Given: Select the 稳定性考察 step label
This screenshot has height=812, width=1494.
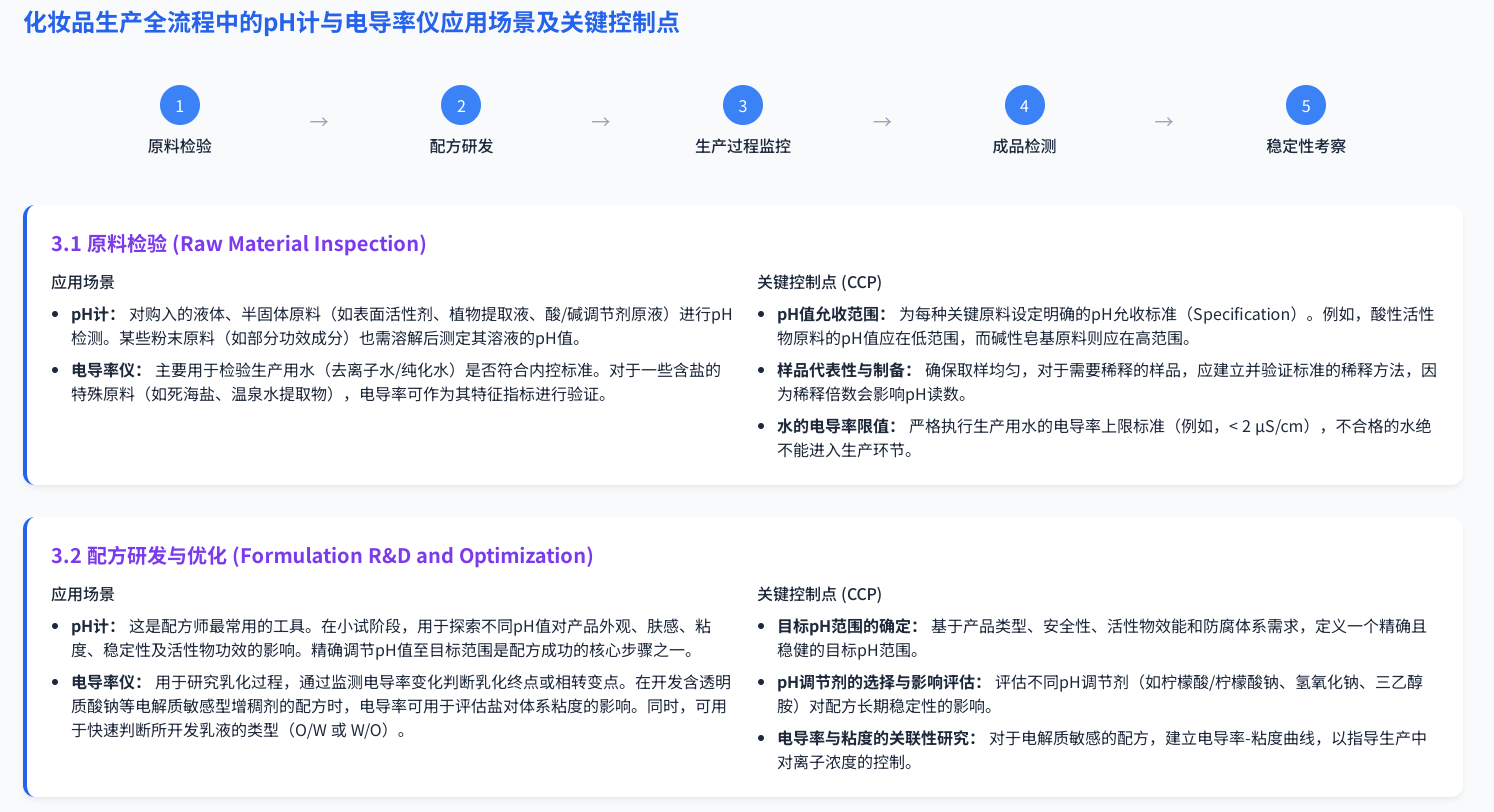Looking at the screenshot, I should (1306, 146).
